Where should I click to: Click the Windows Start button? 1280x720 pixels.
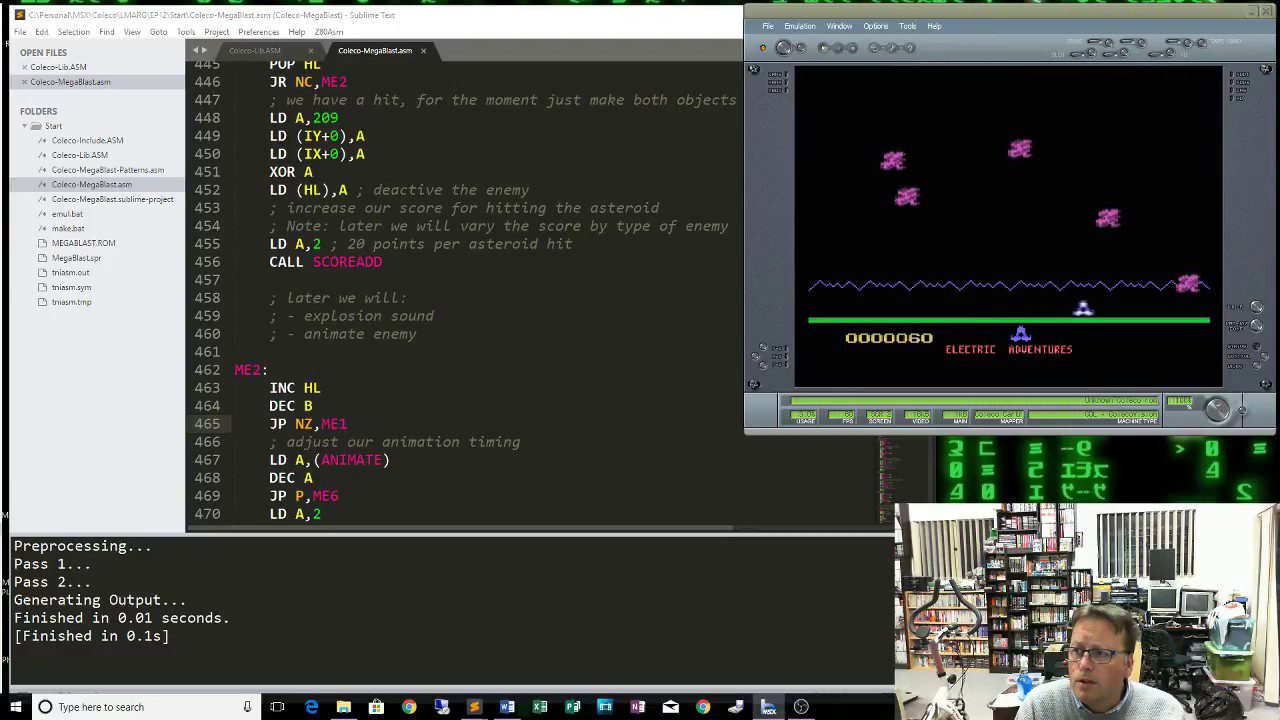16,707
